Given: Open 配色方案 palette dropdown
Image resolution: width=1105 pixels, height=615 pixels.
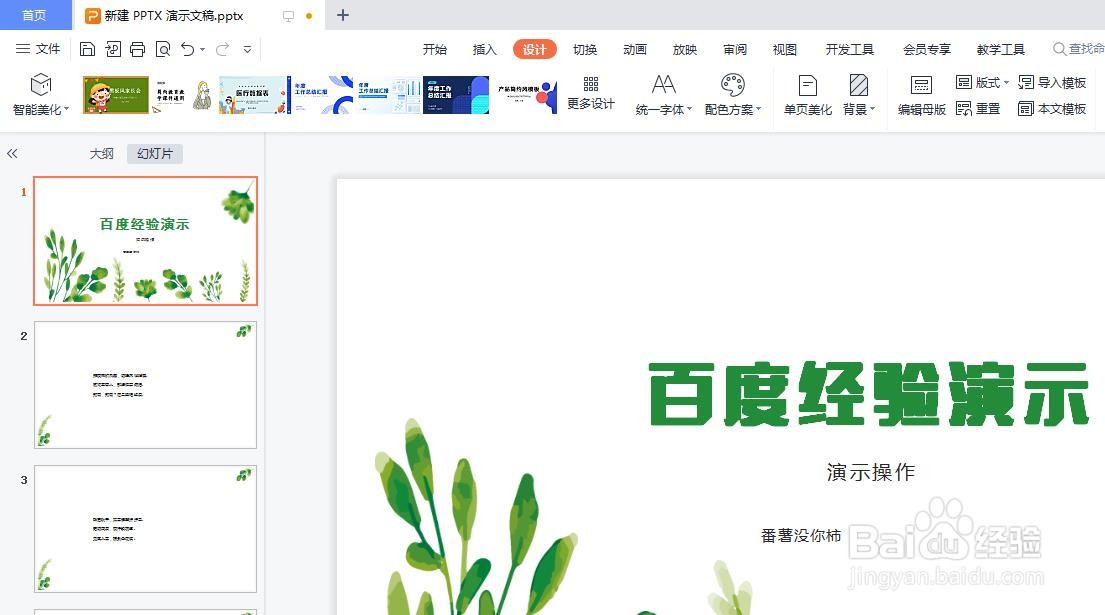Looking at the screenshot, I should pos(733,94).
